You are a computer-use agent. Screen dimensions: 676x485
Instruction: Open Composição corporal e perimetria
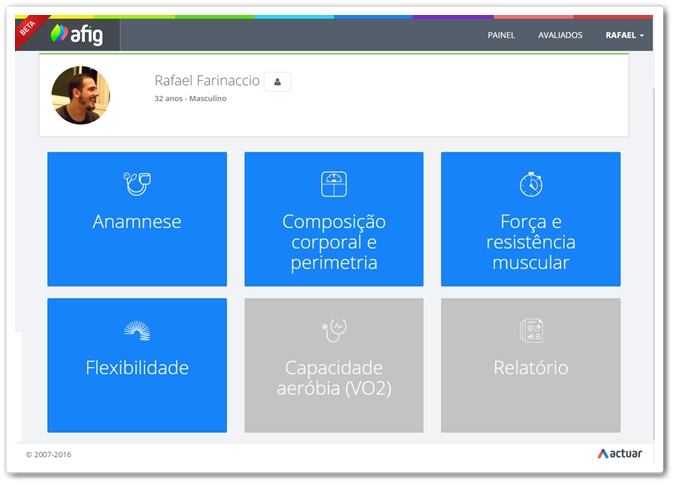click(x=334, y=219)
